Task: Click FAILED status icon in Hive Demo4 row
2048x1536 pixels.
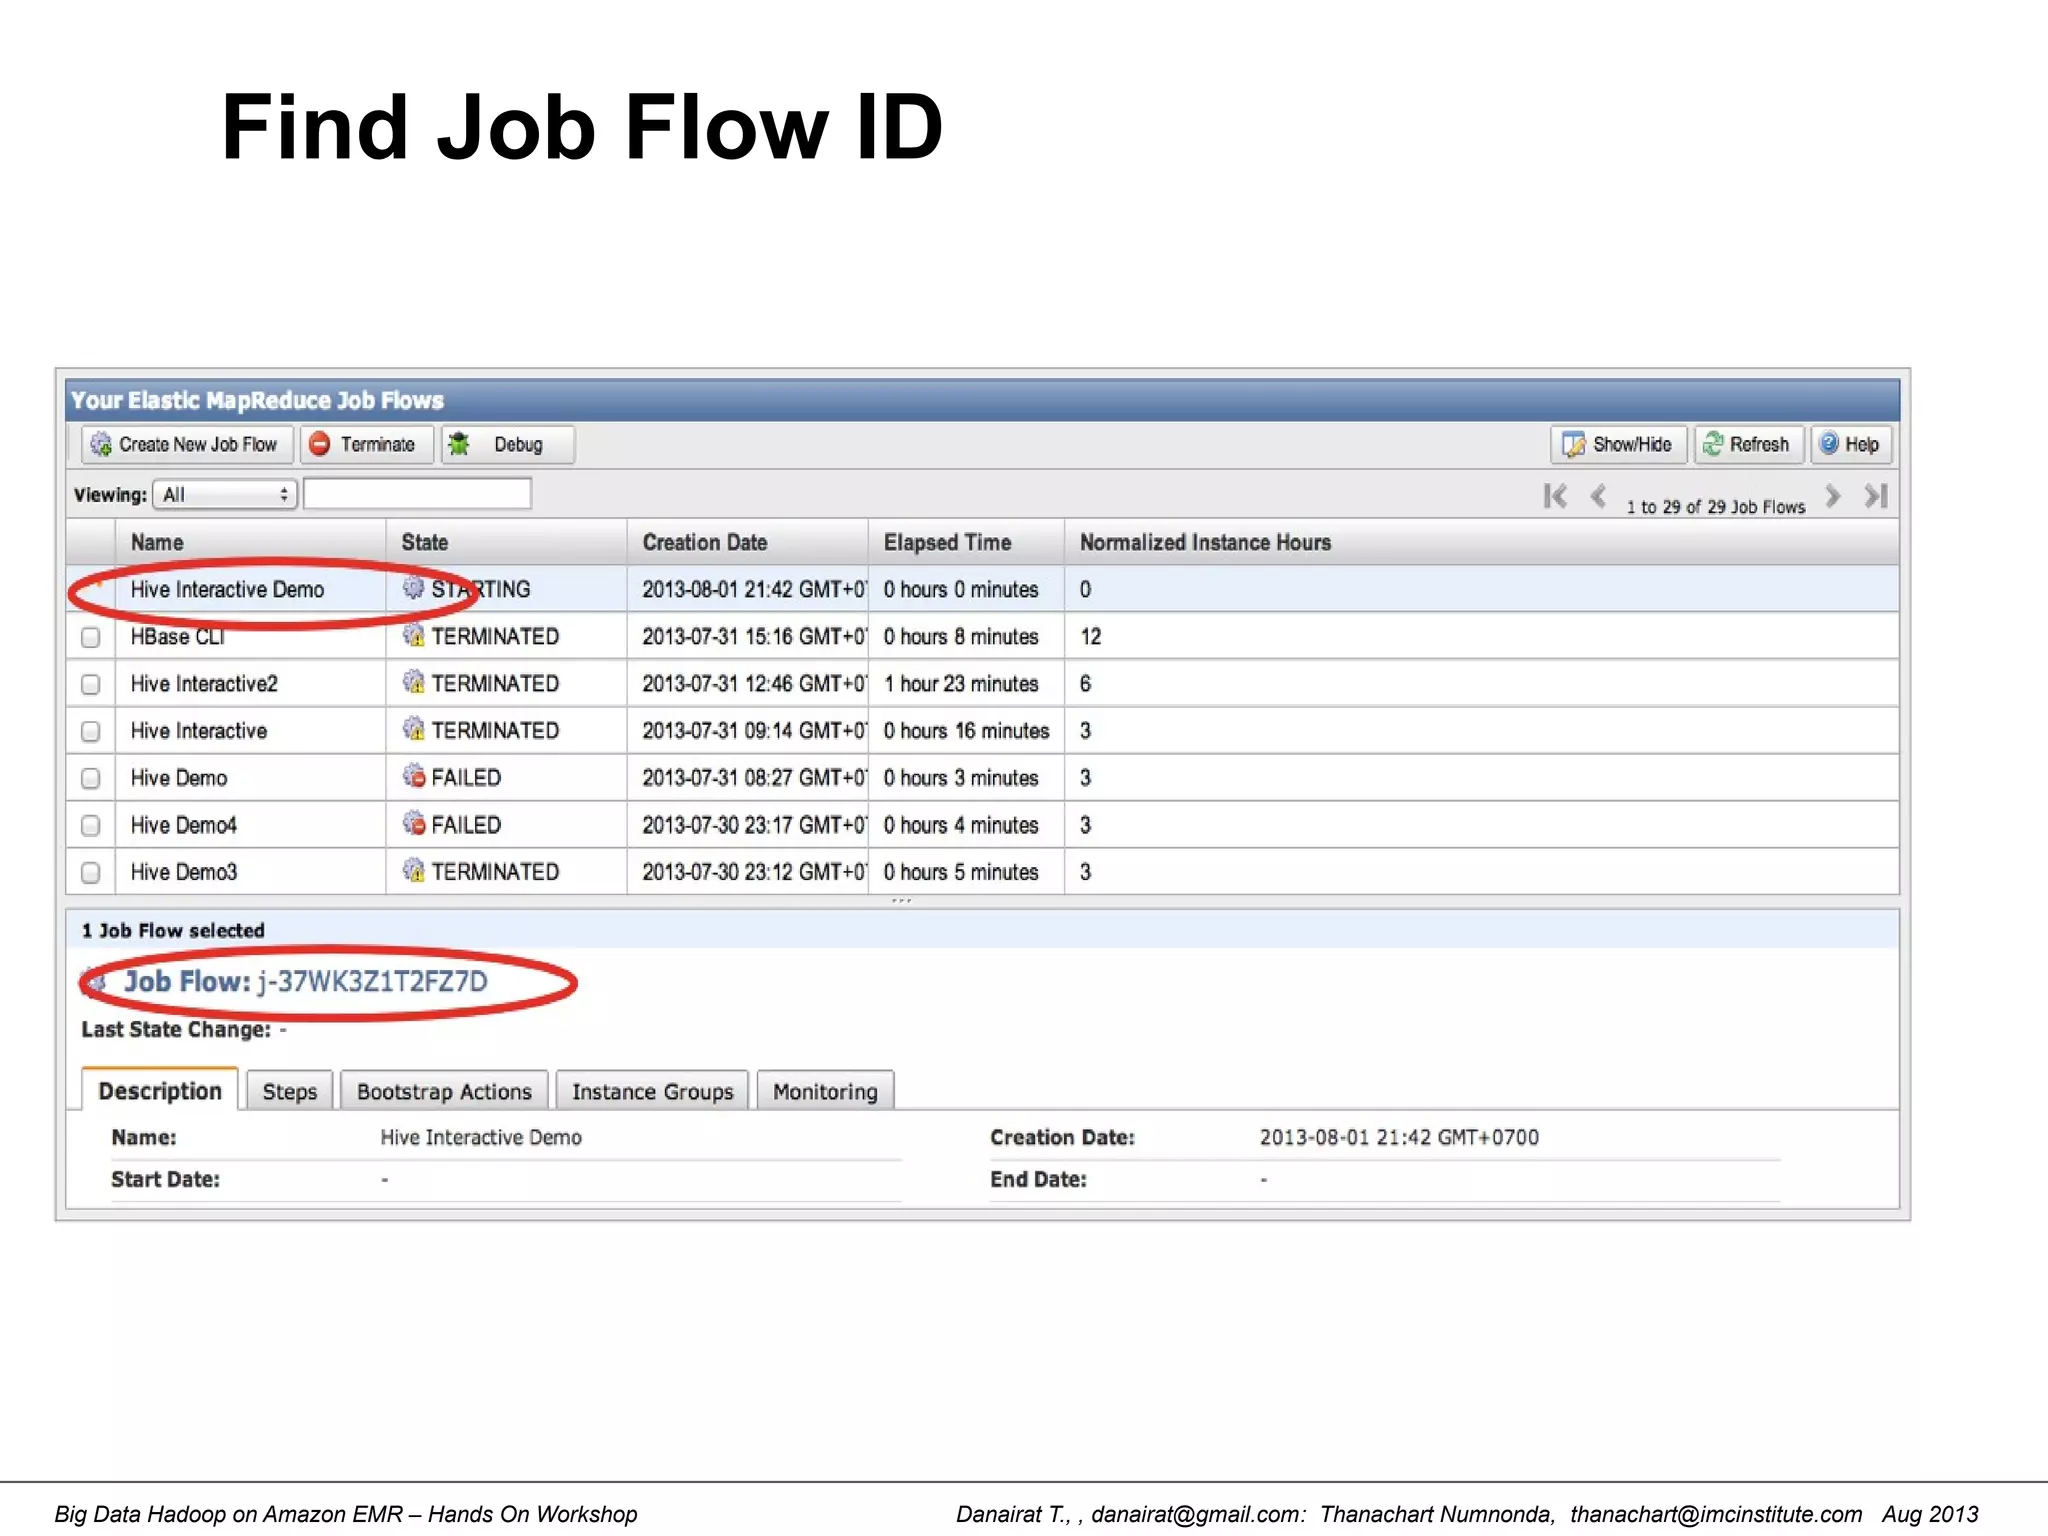Action: [413, 823]
